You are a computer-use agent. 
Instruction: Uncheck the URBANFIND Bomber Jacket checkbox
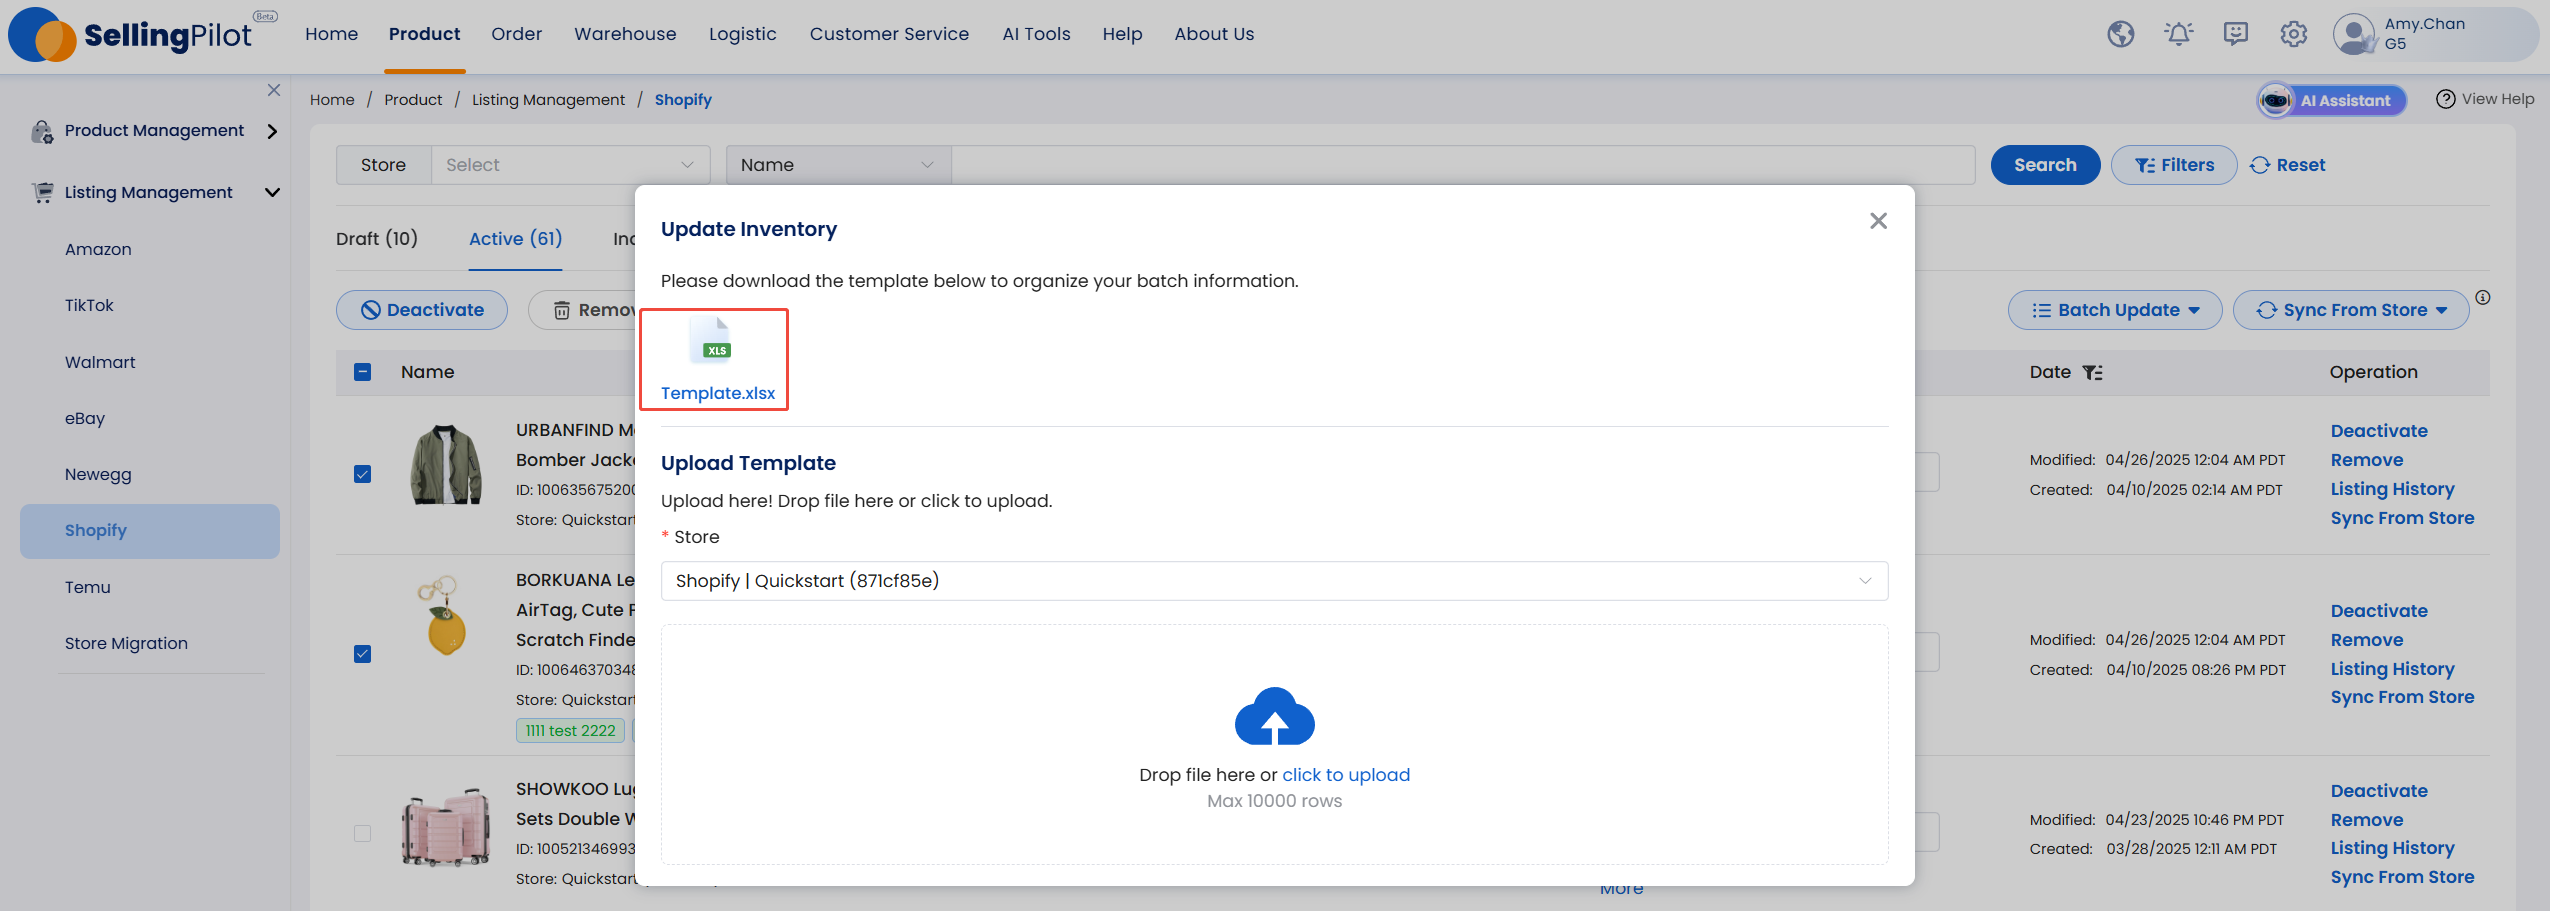pyautogui.click(x=362, y=474)
